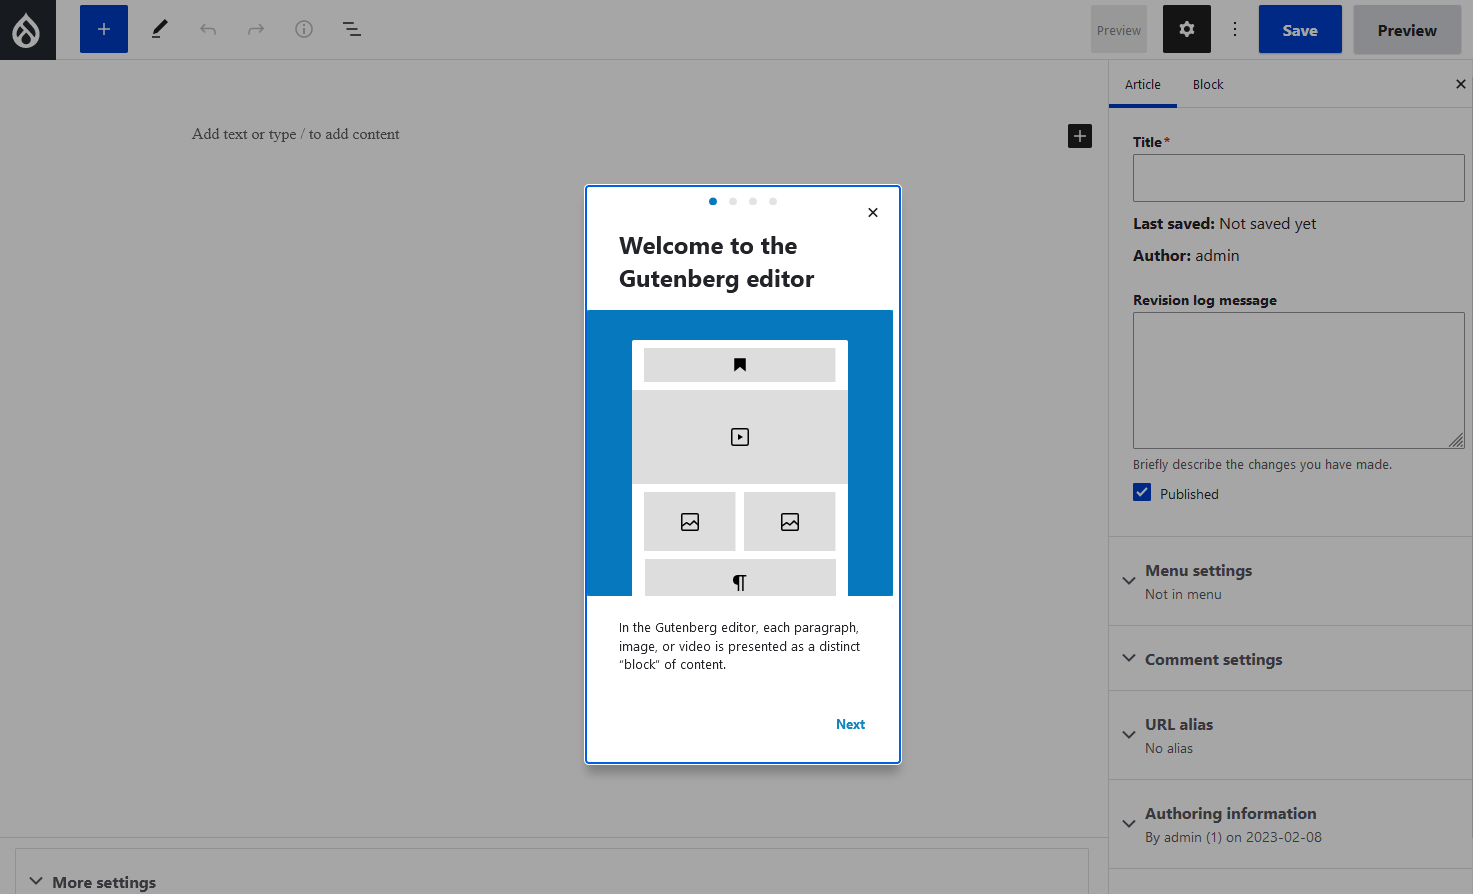Go to first welcome guide page dot
1473x894 pixels.
pyautogui.click(x=713, y=201)
